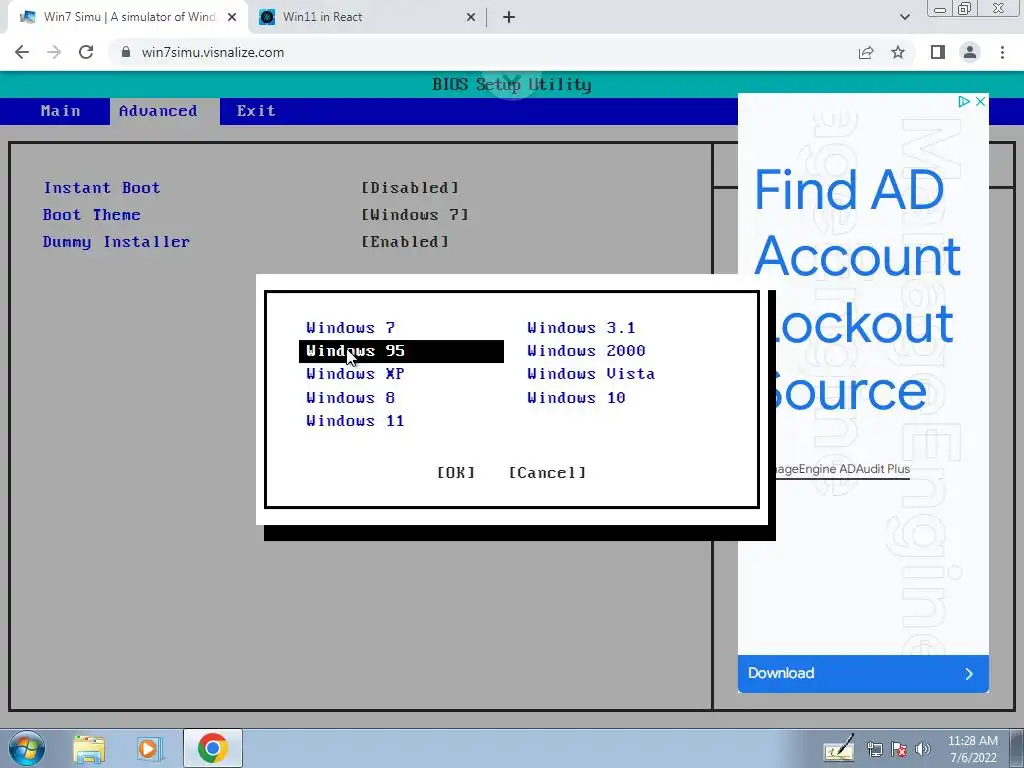1024x768 pixels.
Task: Choose Windows Vista theme
Action: 591,374
